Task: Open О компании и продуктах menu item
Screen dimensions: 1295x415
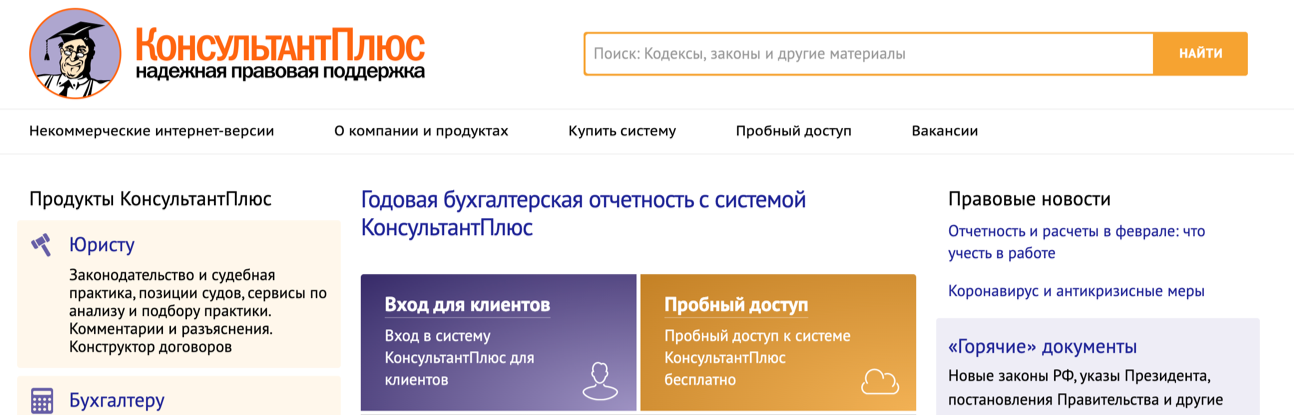Action: coord(421,131)
